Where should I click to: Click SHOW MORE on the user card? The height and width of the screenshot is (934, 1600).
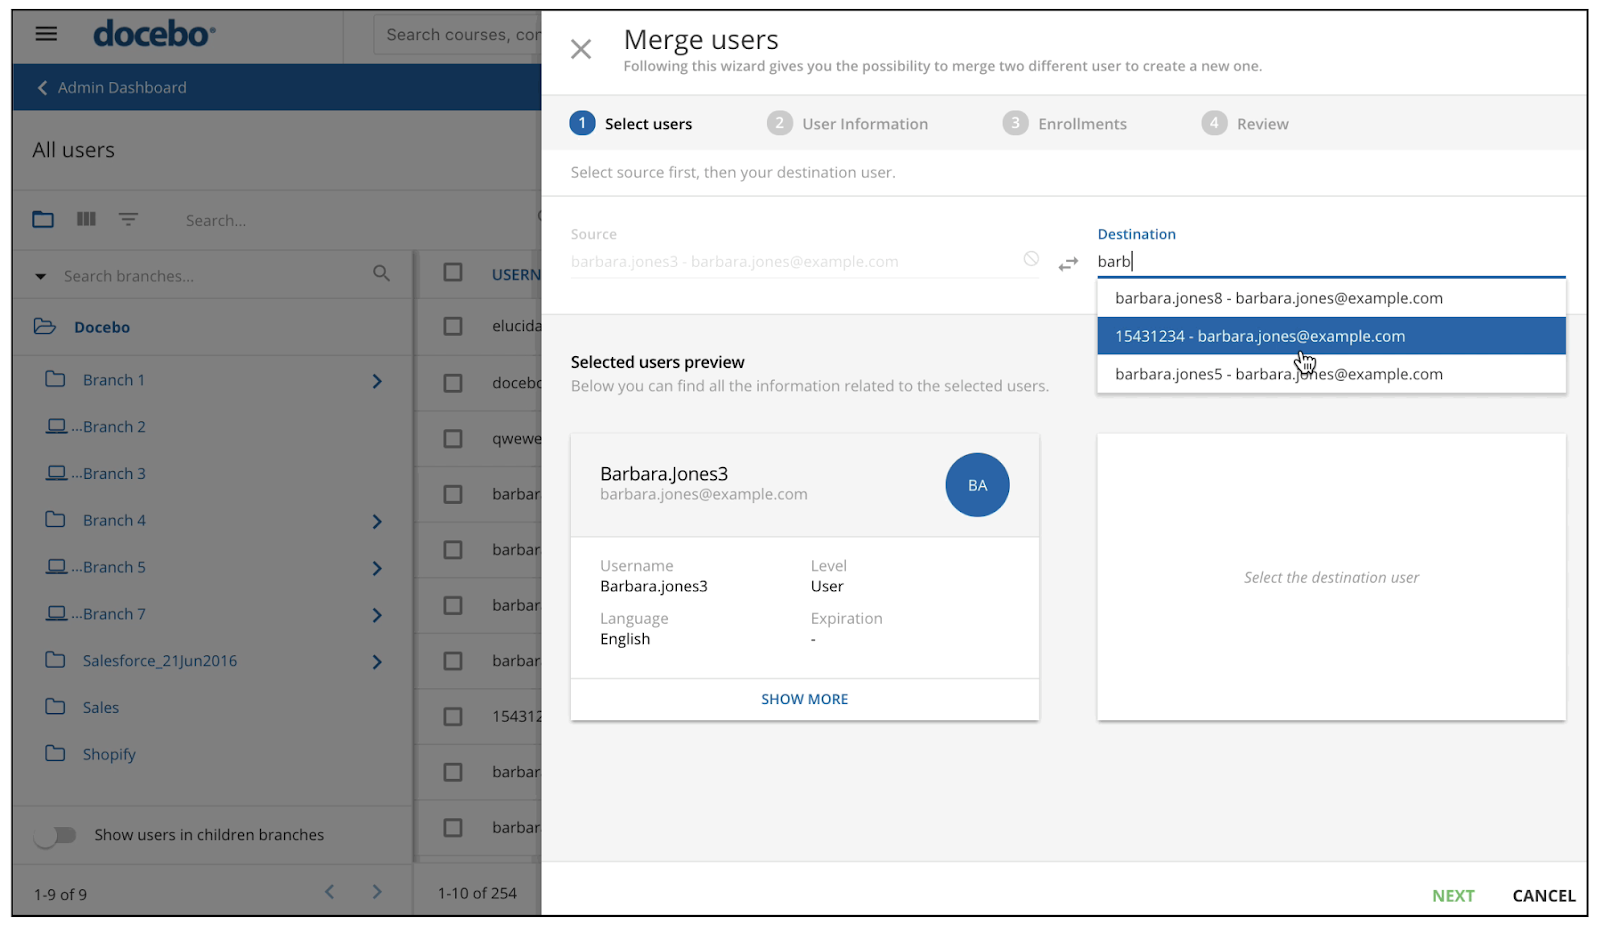(x=804, y=699)
